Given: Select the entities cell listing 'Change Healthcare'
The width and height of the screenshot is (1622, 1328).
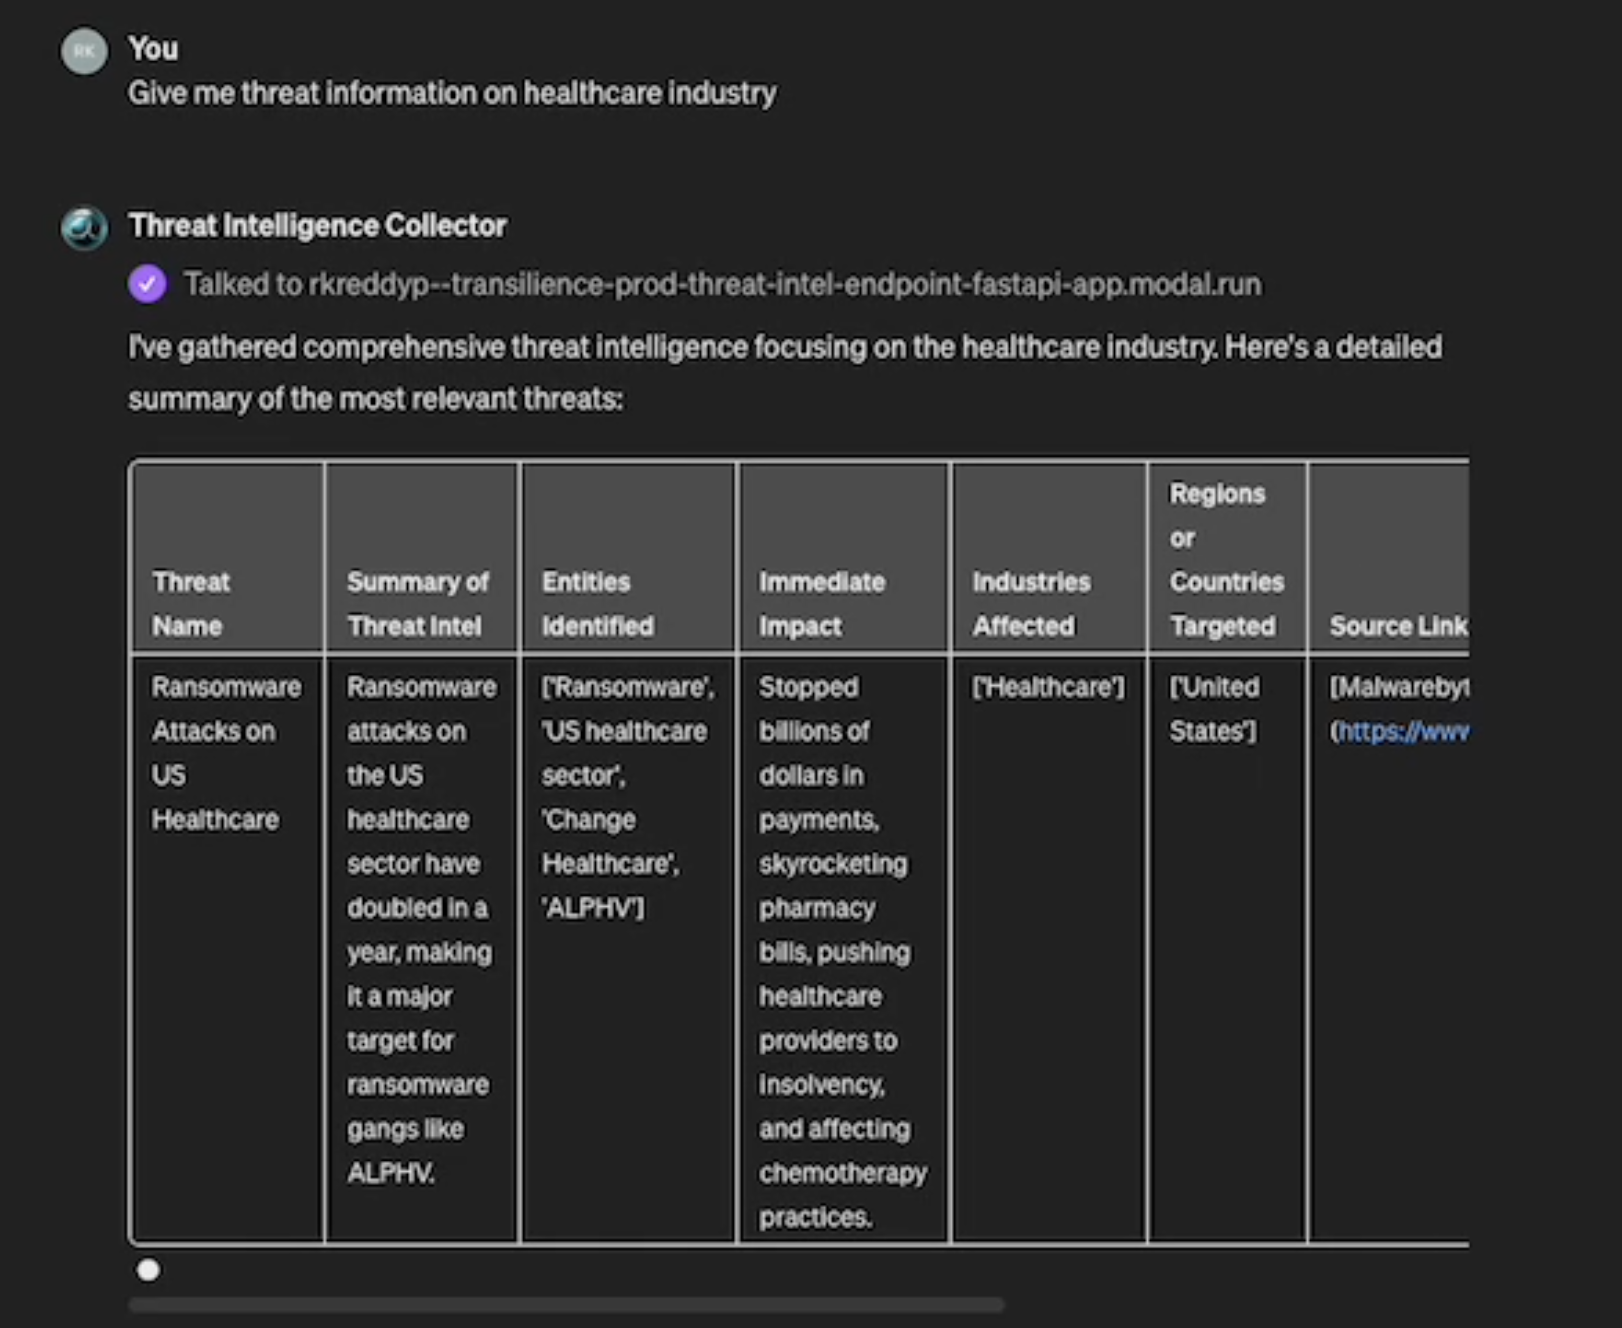Looking at the screenshot, I should click(628, 949).
